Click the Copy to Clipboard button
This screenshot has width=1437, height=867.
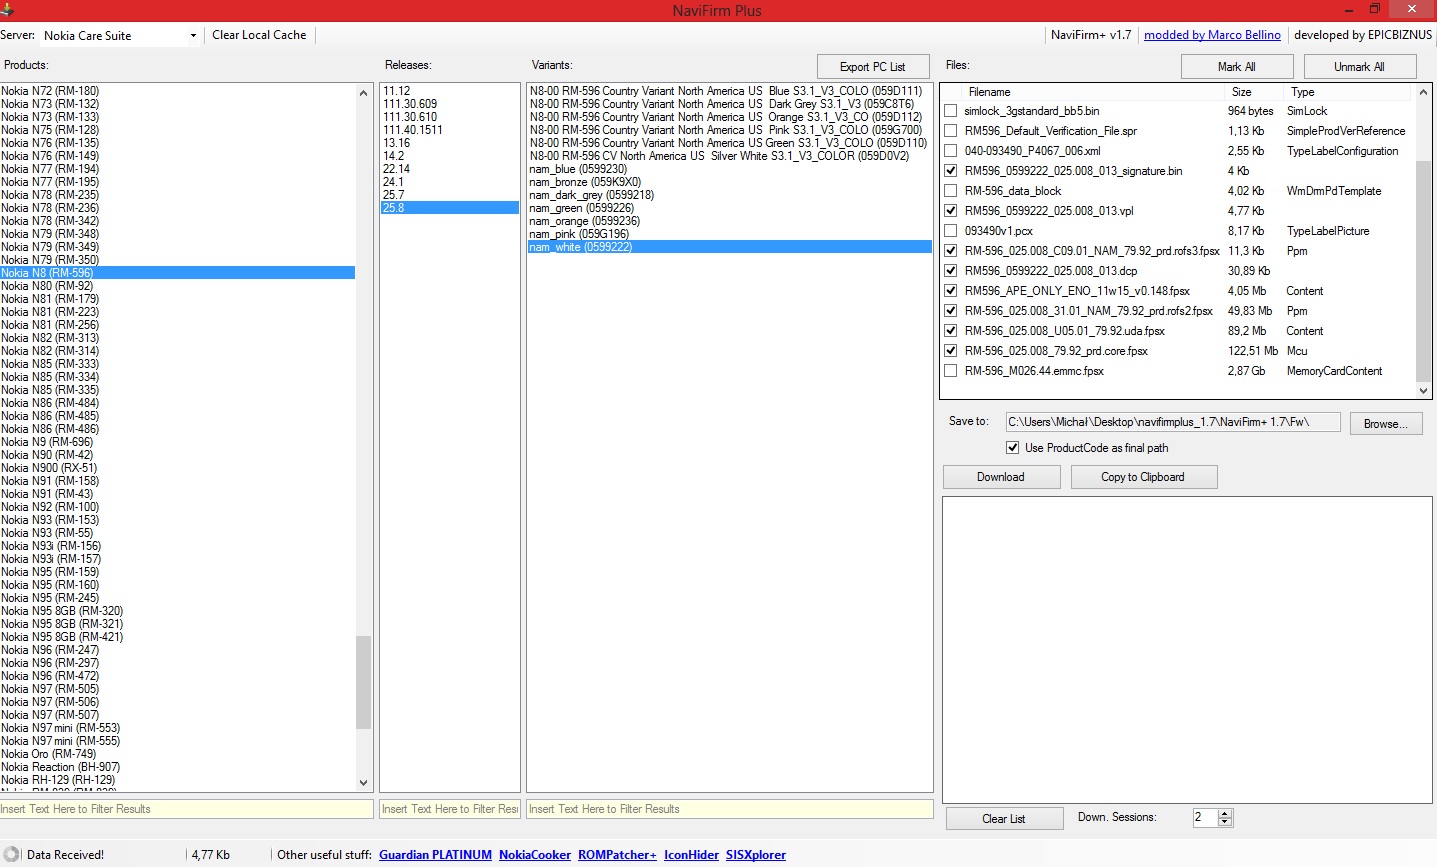click(1143, 477)
